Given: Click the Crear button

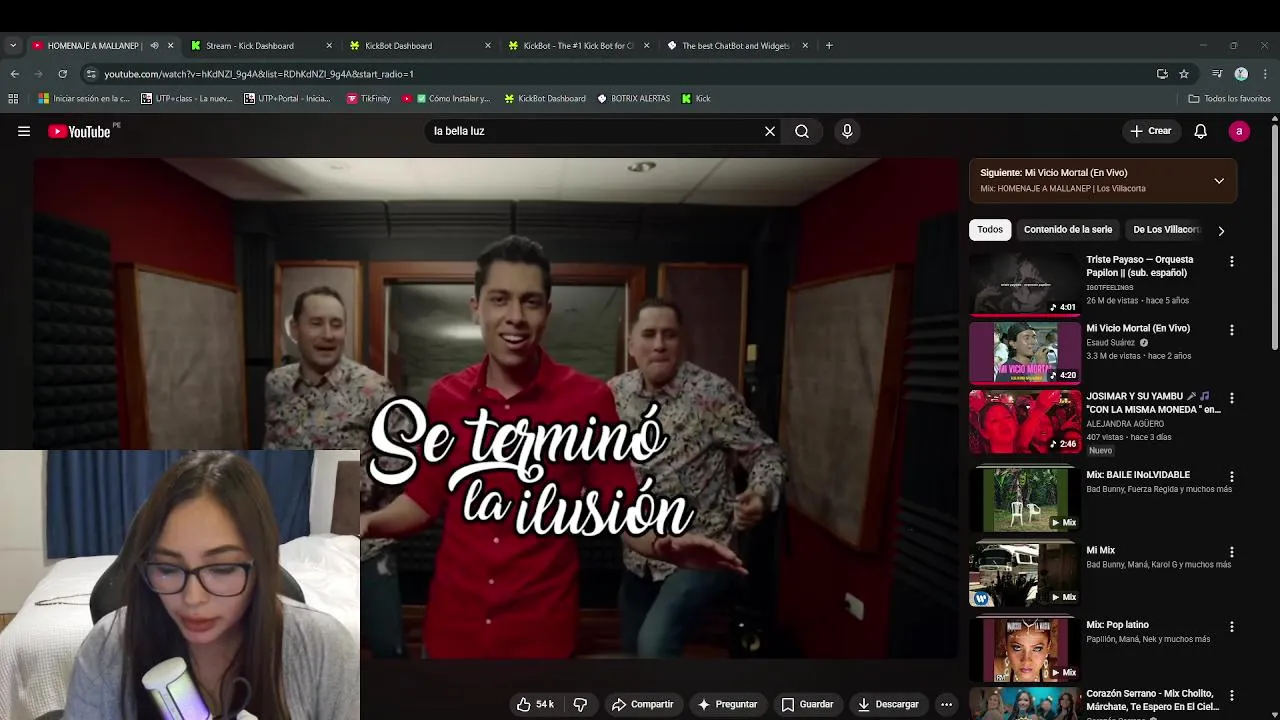Looking at the screenshot, I should point(1150,131).
